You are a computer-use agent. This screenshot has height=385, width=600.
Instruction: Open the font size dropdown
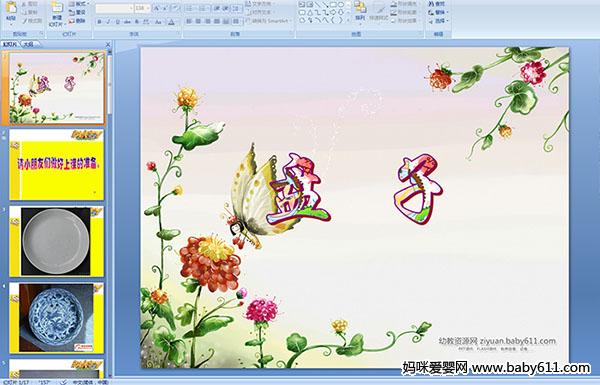click(142, 8)
